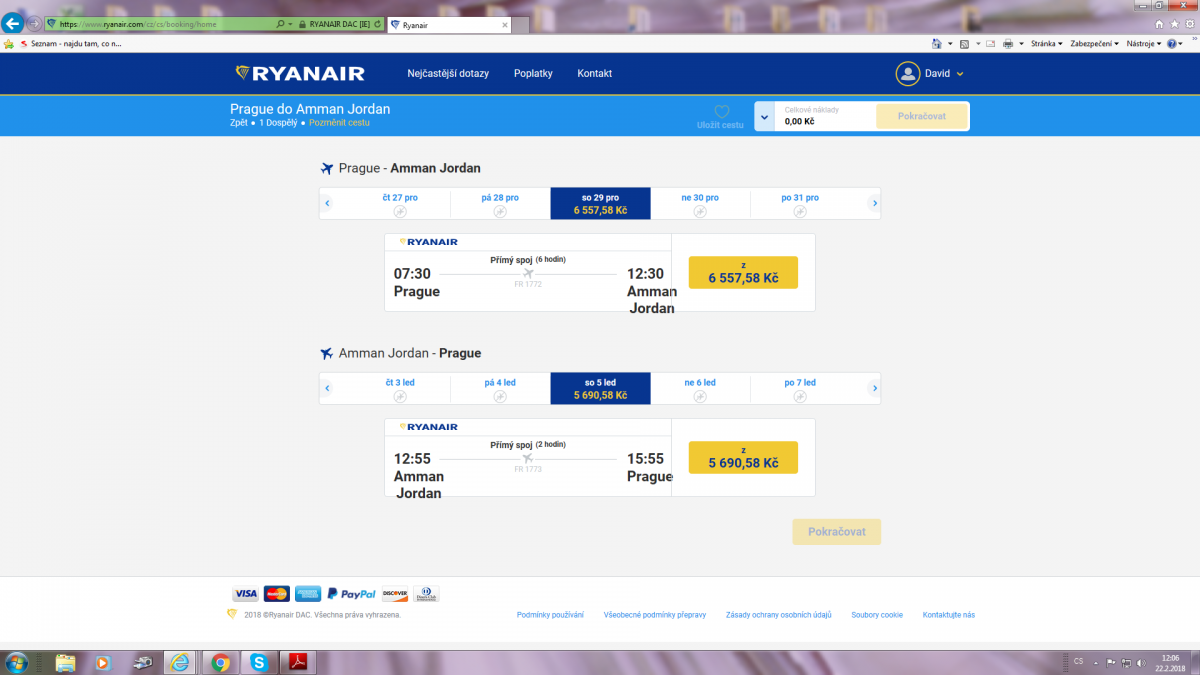This screenshot has height=675, width=1200.
Task: Click the David profile avatar icon
Action: point(907,74)
